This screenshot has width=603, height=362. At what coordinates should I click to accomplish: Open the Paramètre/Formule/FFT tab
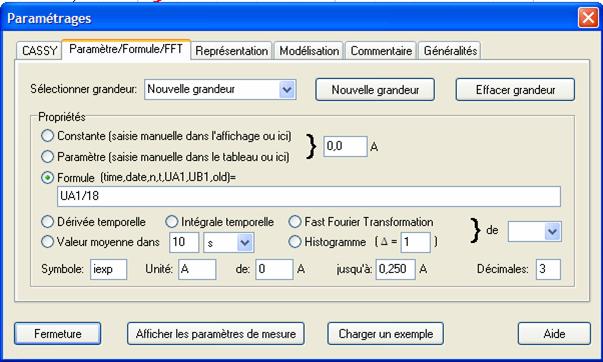pyautogui.click(x=126, y=49)
